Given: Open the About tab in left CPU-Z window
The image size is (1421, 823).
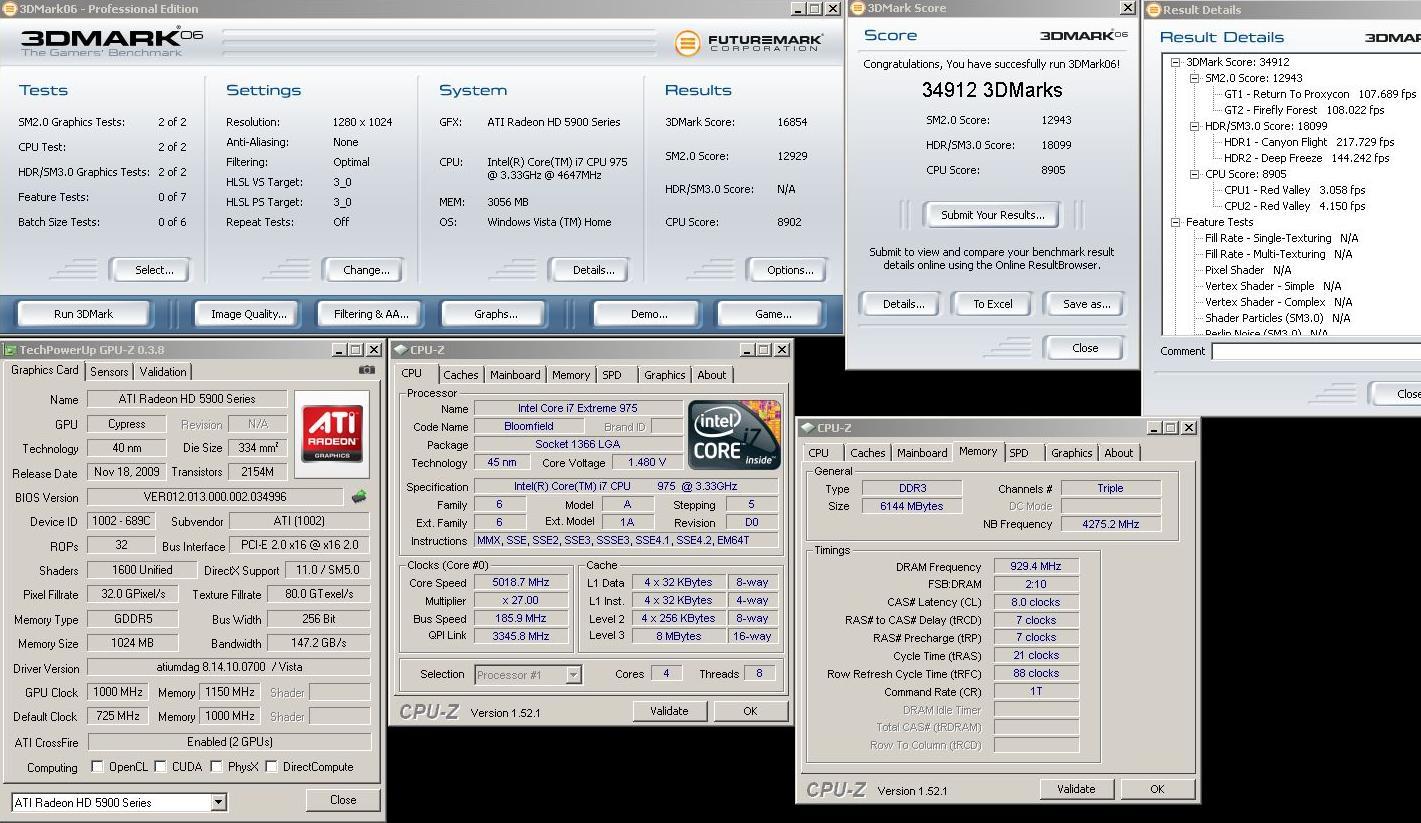Looking at the screenshot, I should 712,375.
